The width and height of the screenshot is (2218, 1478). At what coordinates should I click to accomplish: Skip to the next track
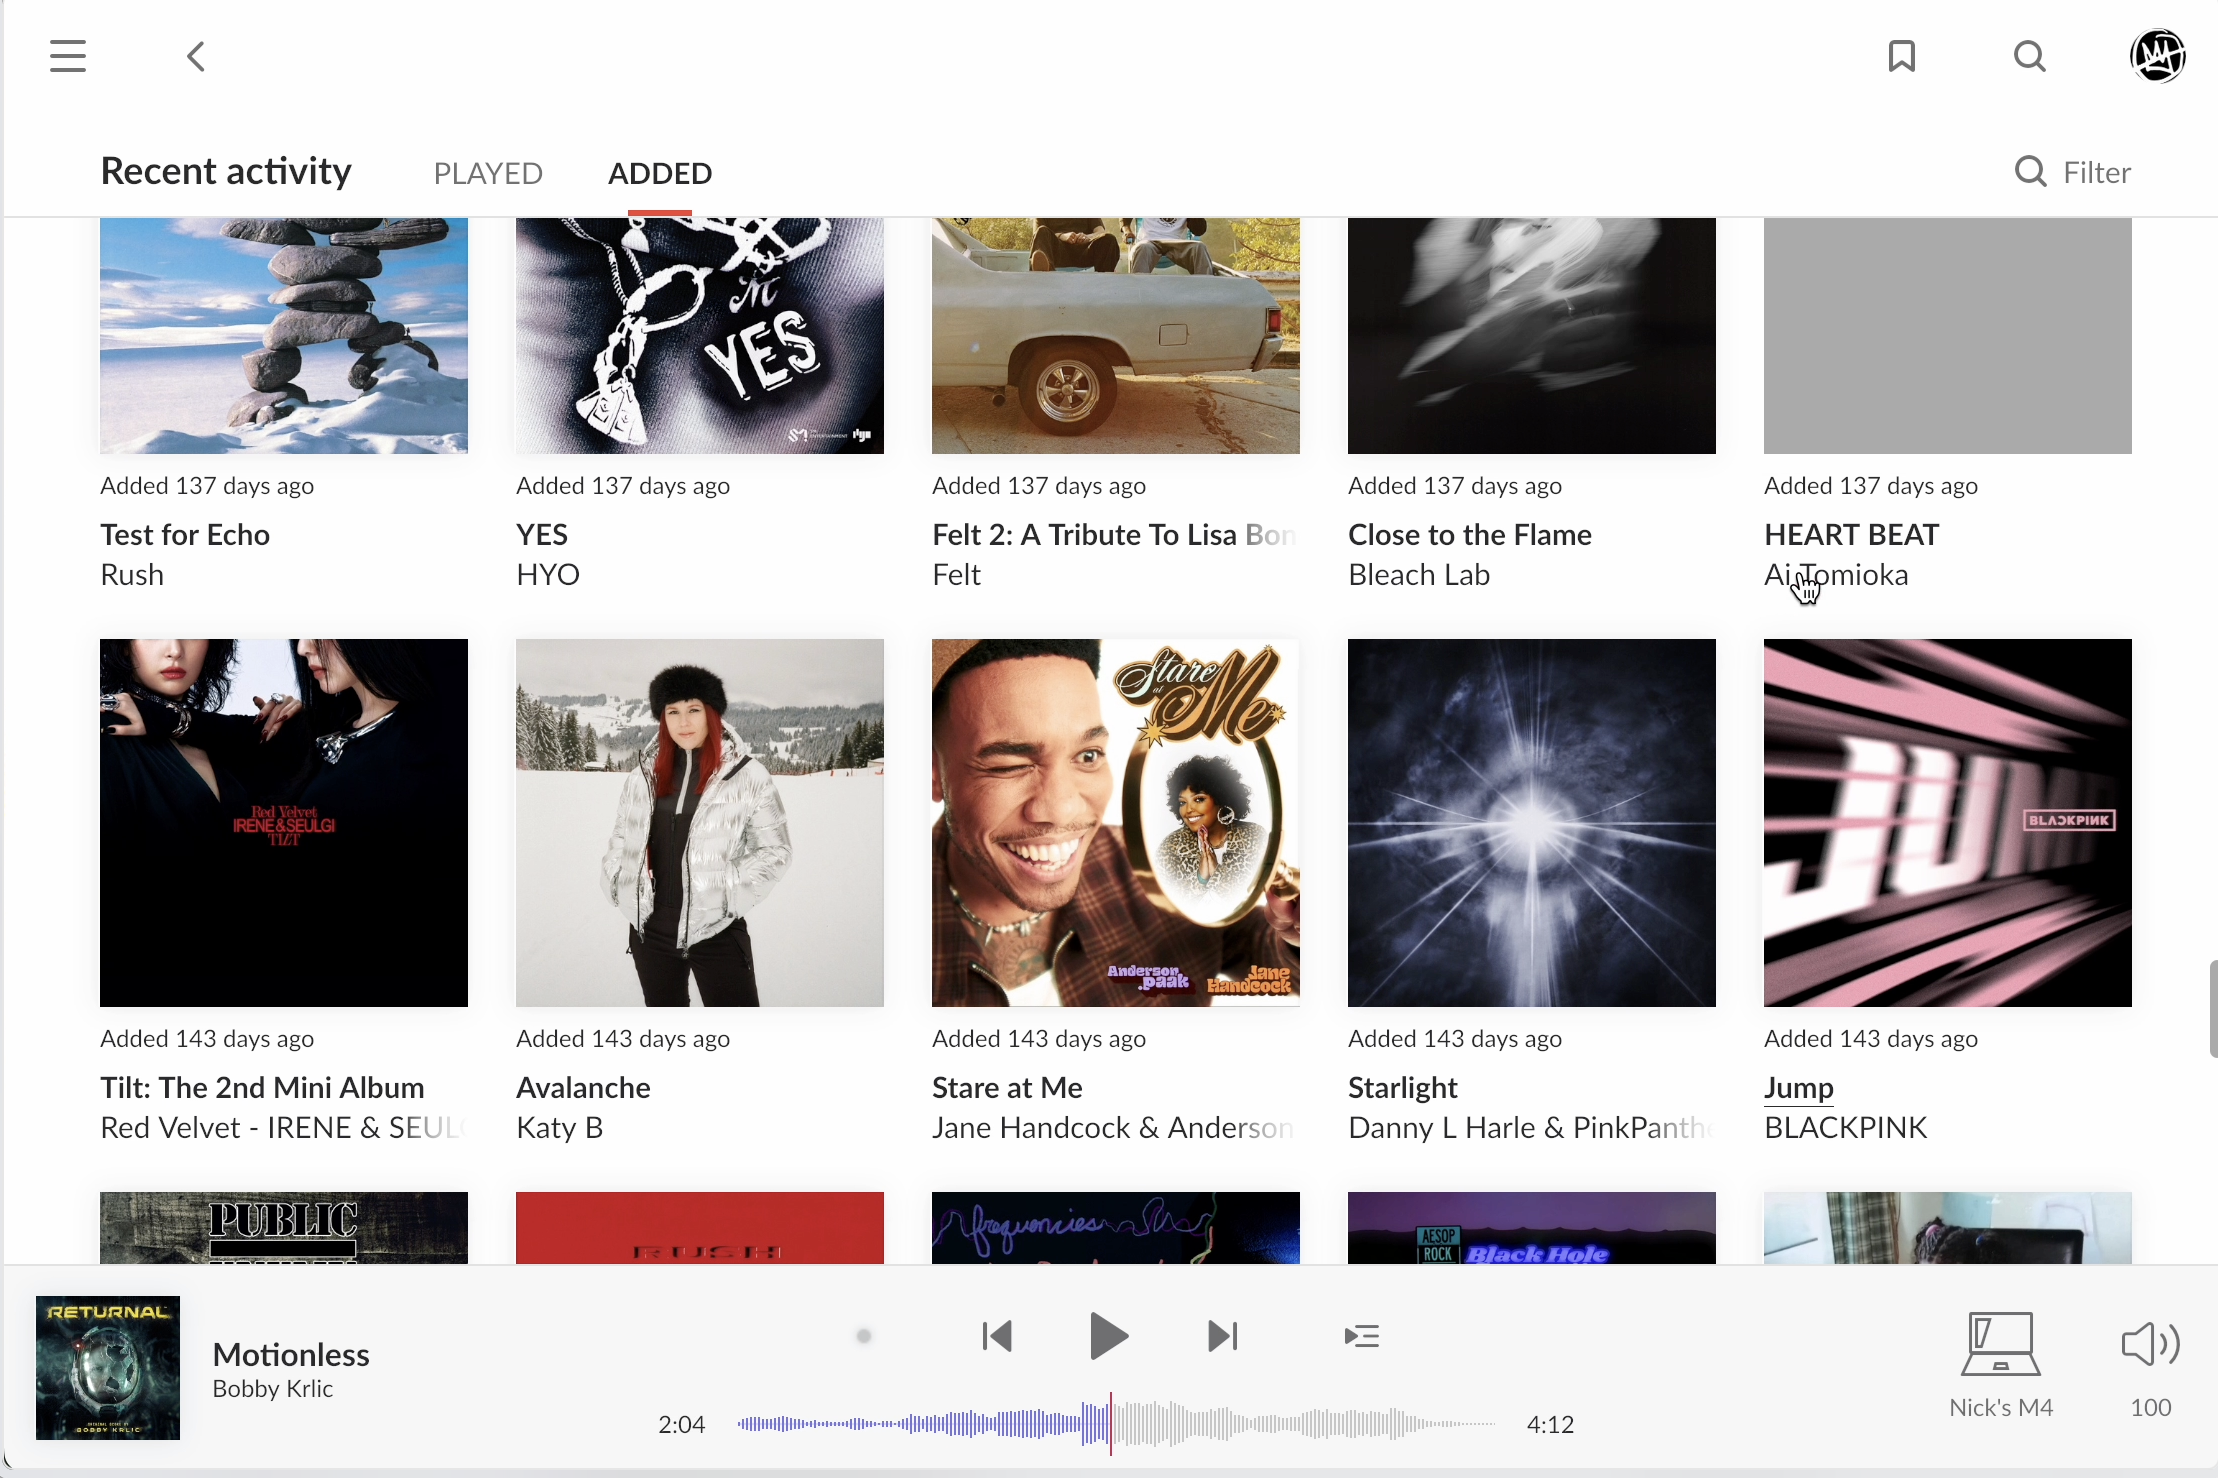(1223, 1336)
